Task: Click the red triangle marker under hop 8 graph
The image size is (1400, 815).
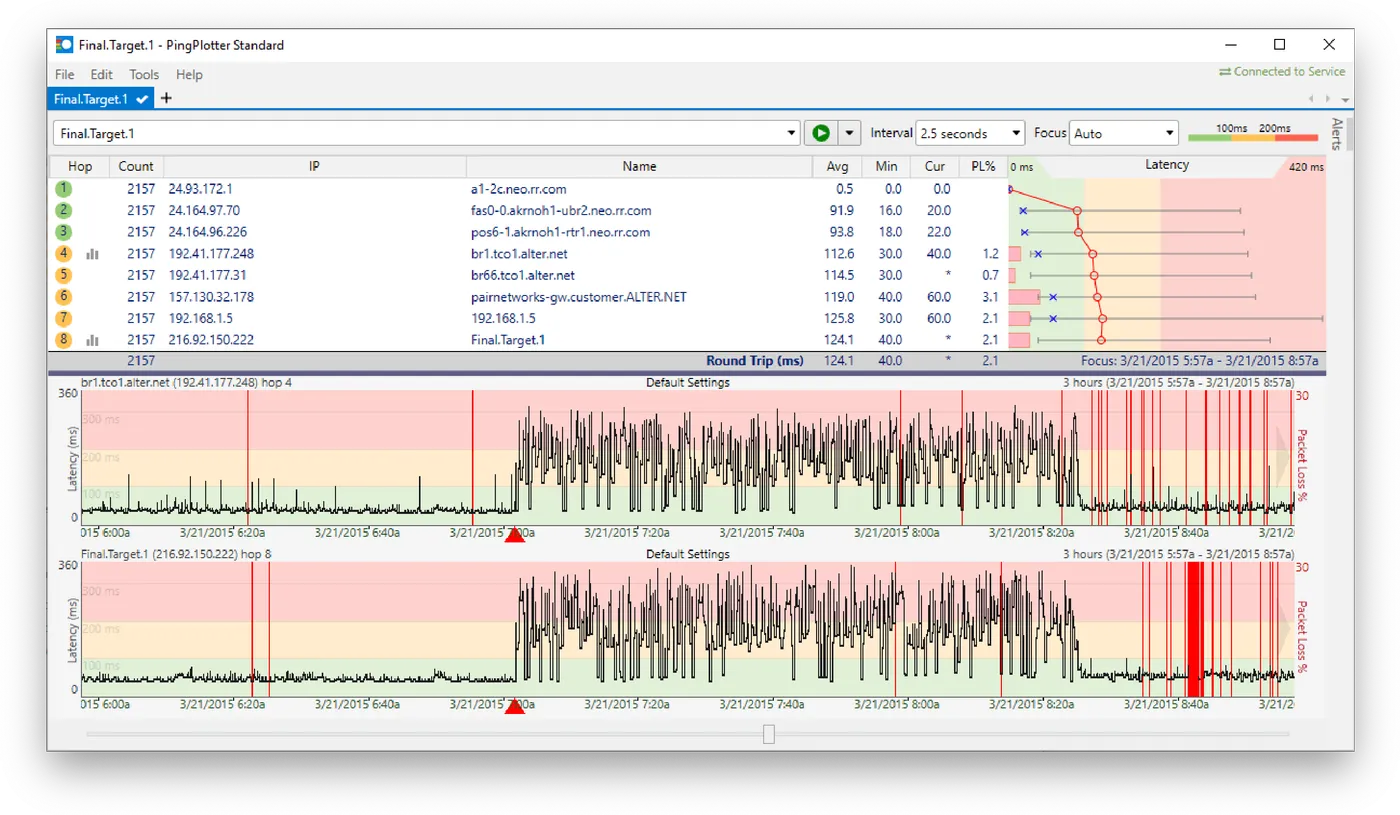Action: click(515, 707)
